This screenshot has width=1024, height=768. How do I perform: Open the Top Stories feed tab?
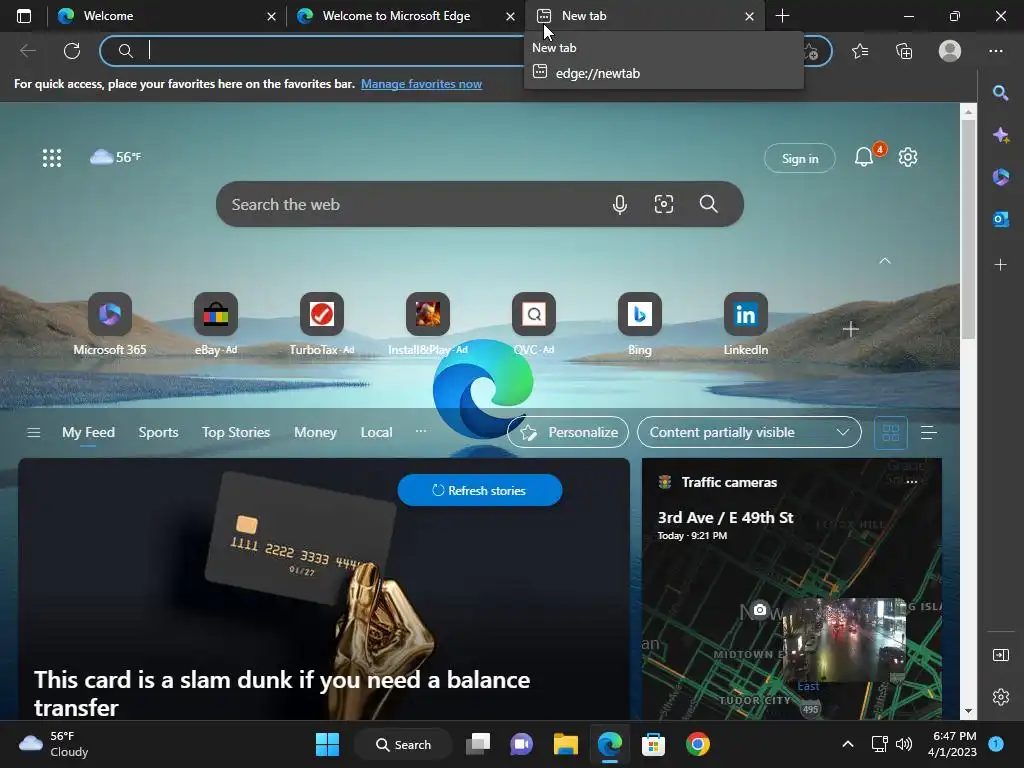236,432
